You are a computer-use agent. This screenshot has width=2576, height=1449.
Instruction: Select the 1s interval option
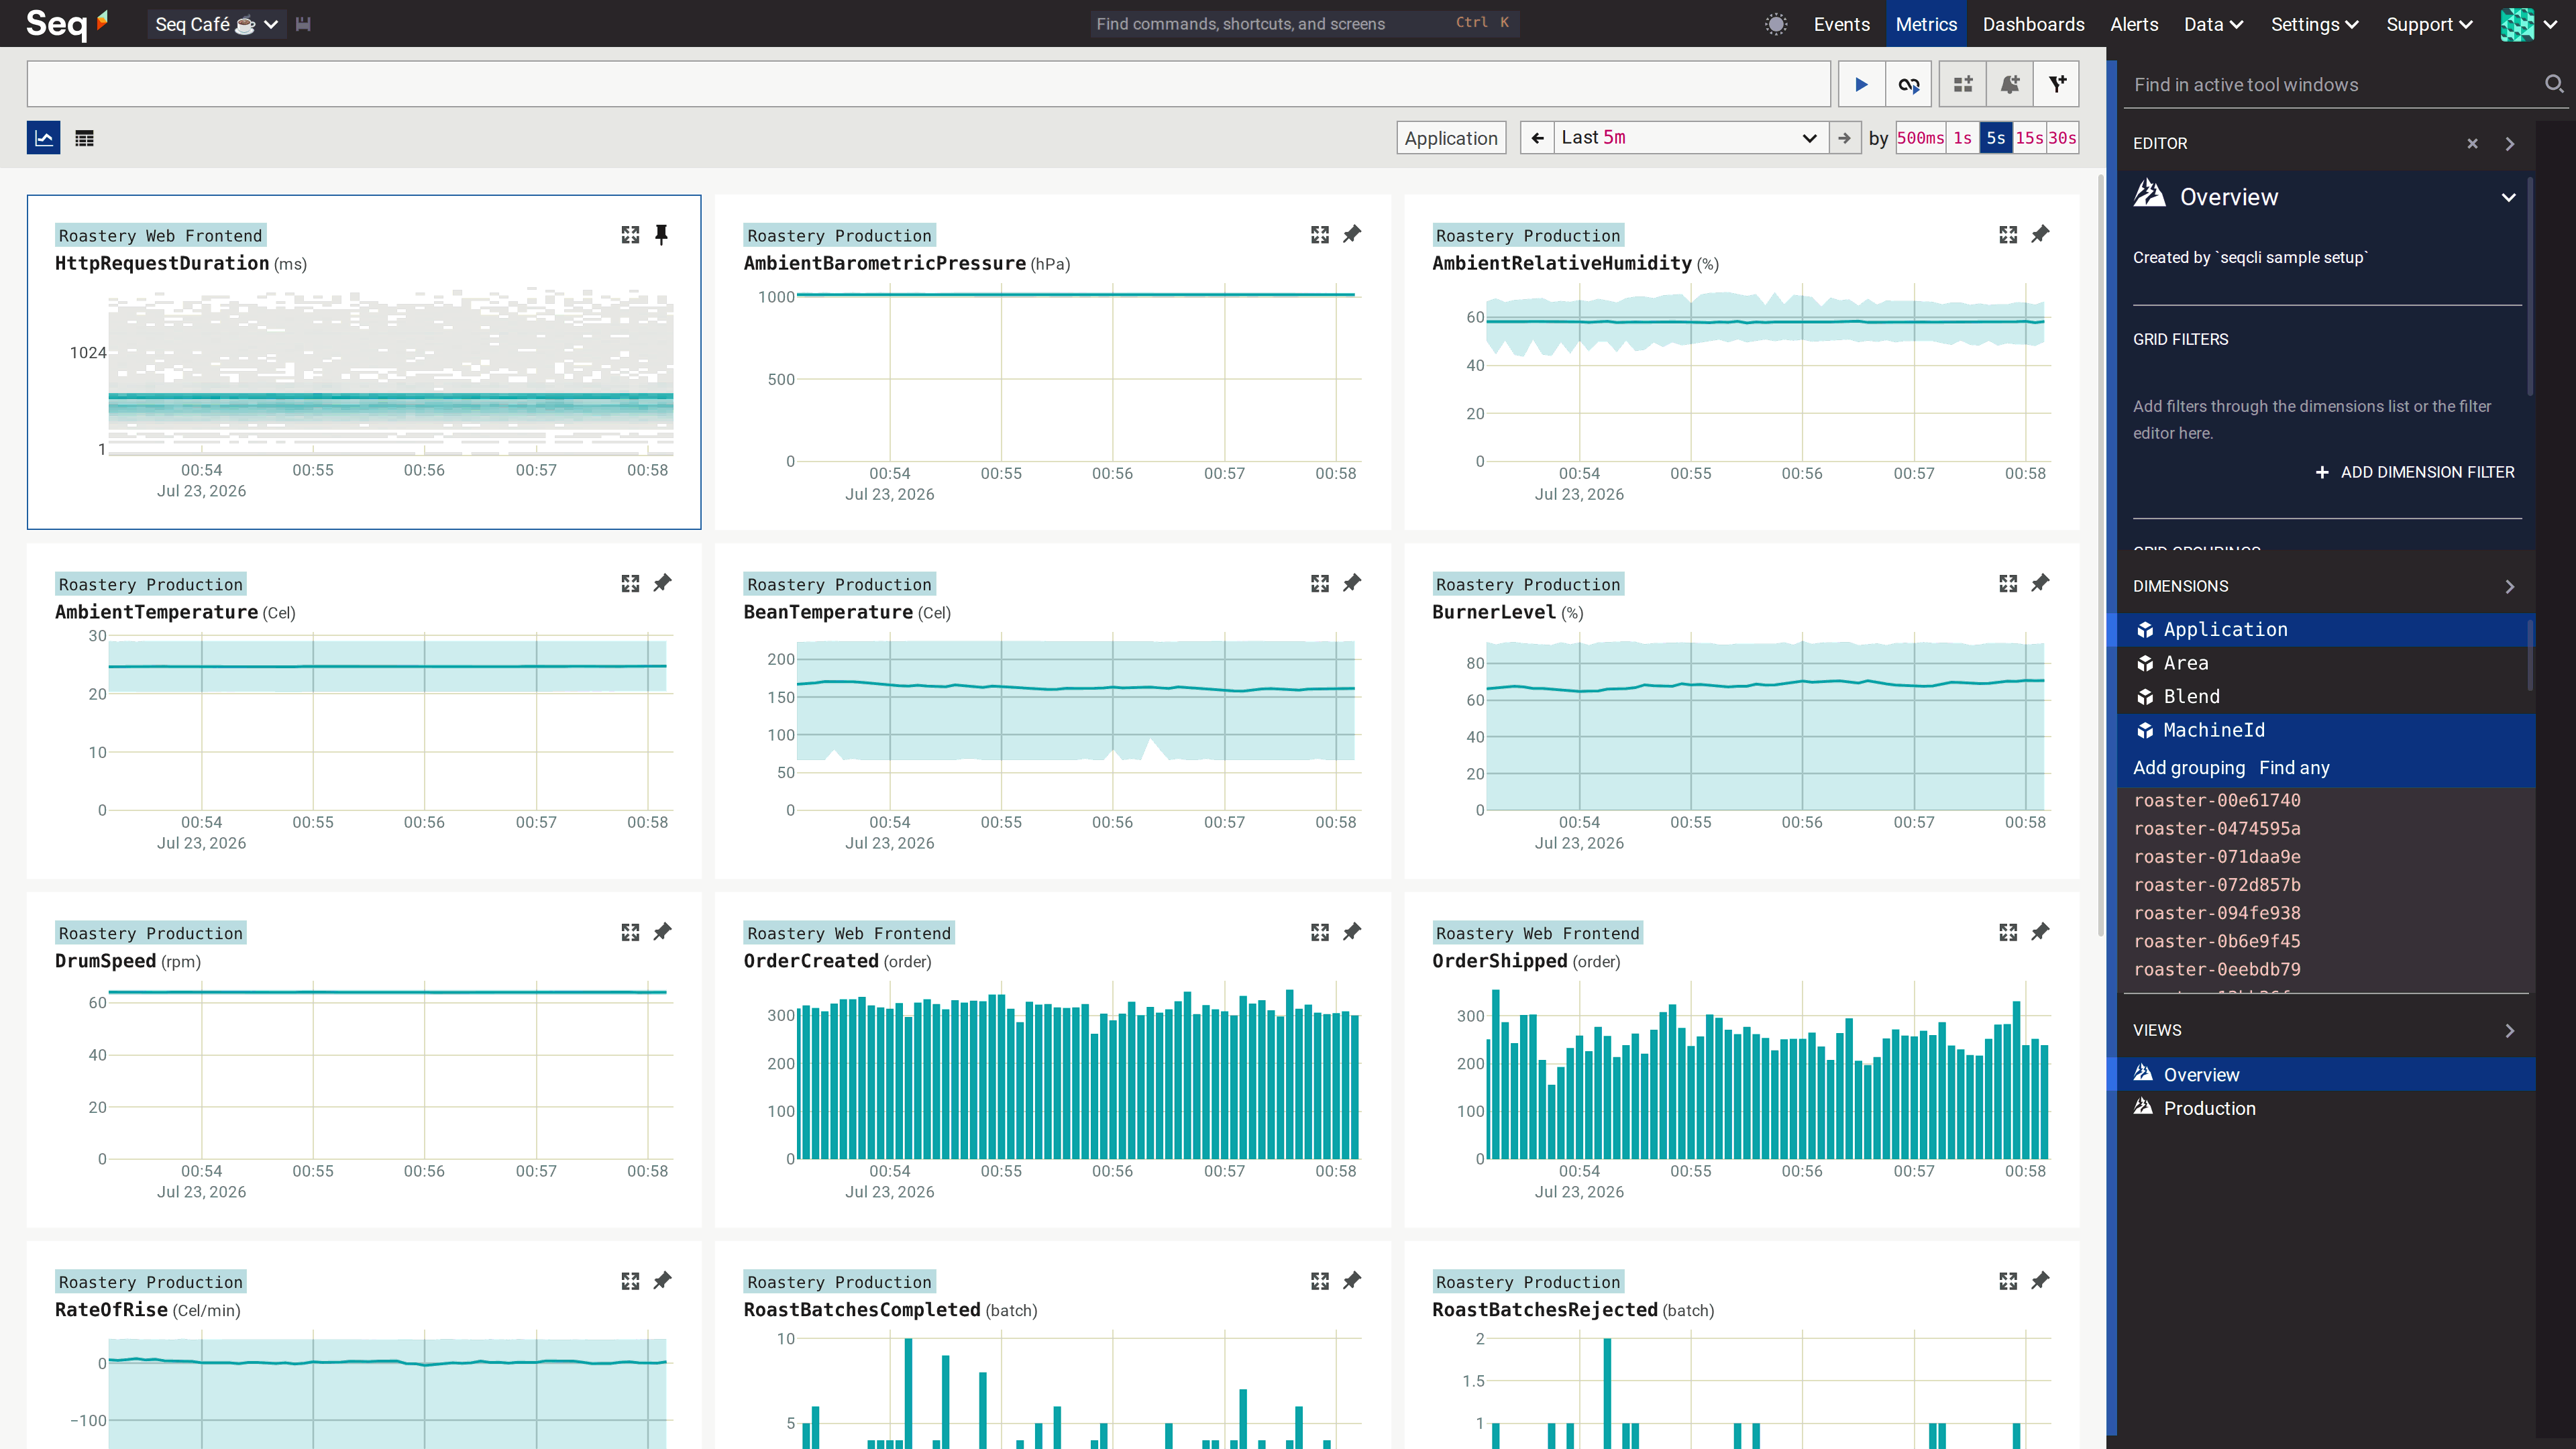pyautogui.click(x=1962, y=138)
